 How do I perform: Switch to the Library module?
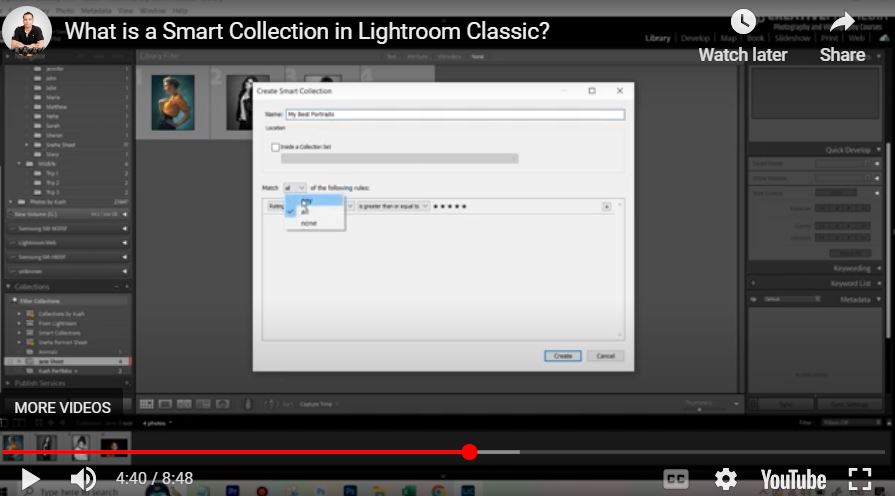(658, 38)
